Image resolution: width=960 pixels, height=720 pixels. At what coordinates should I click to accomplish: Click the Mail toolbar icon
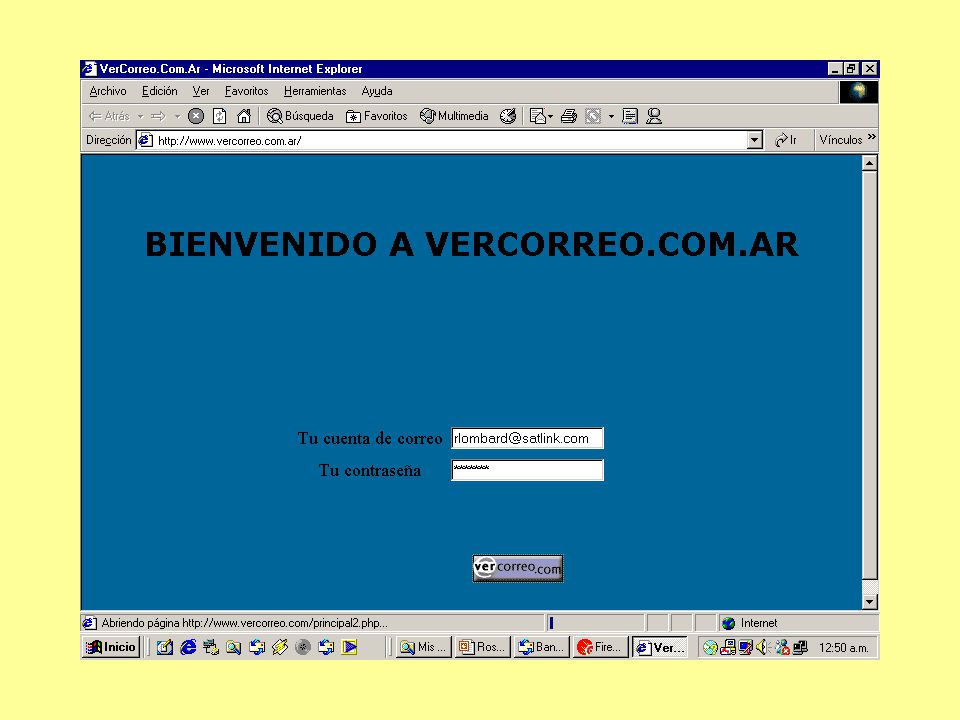(x=541, y=116)
